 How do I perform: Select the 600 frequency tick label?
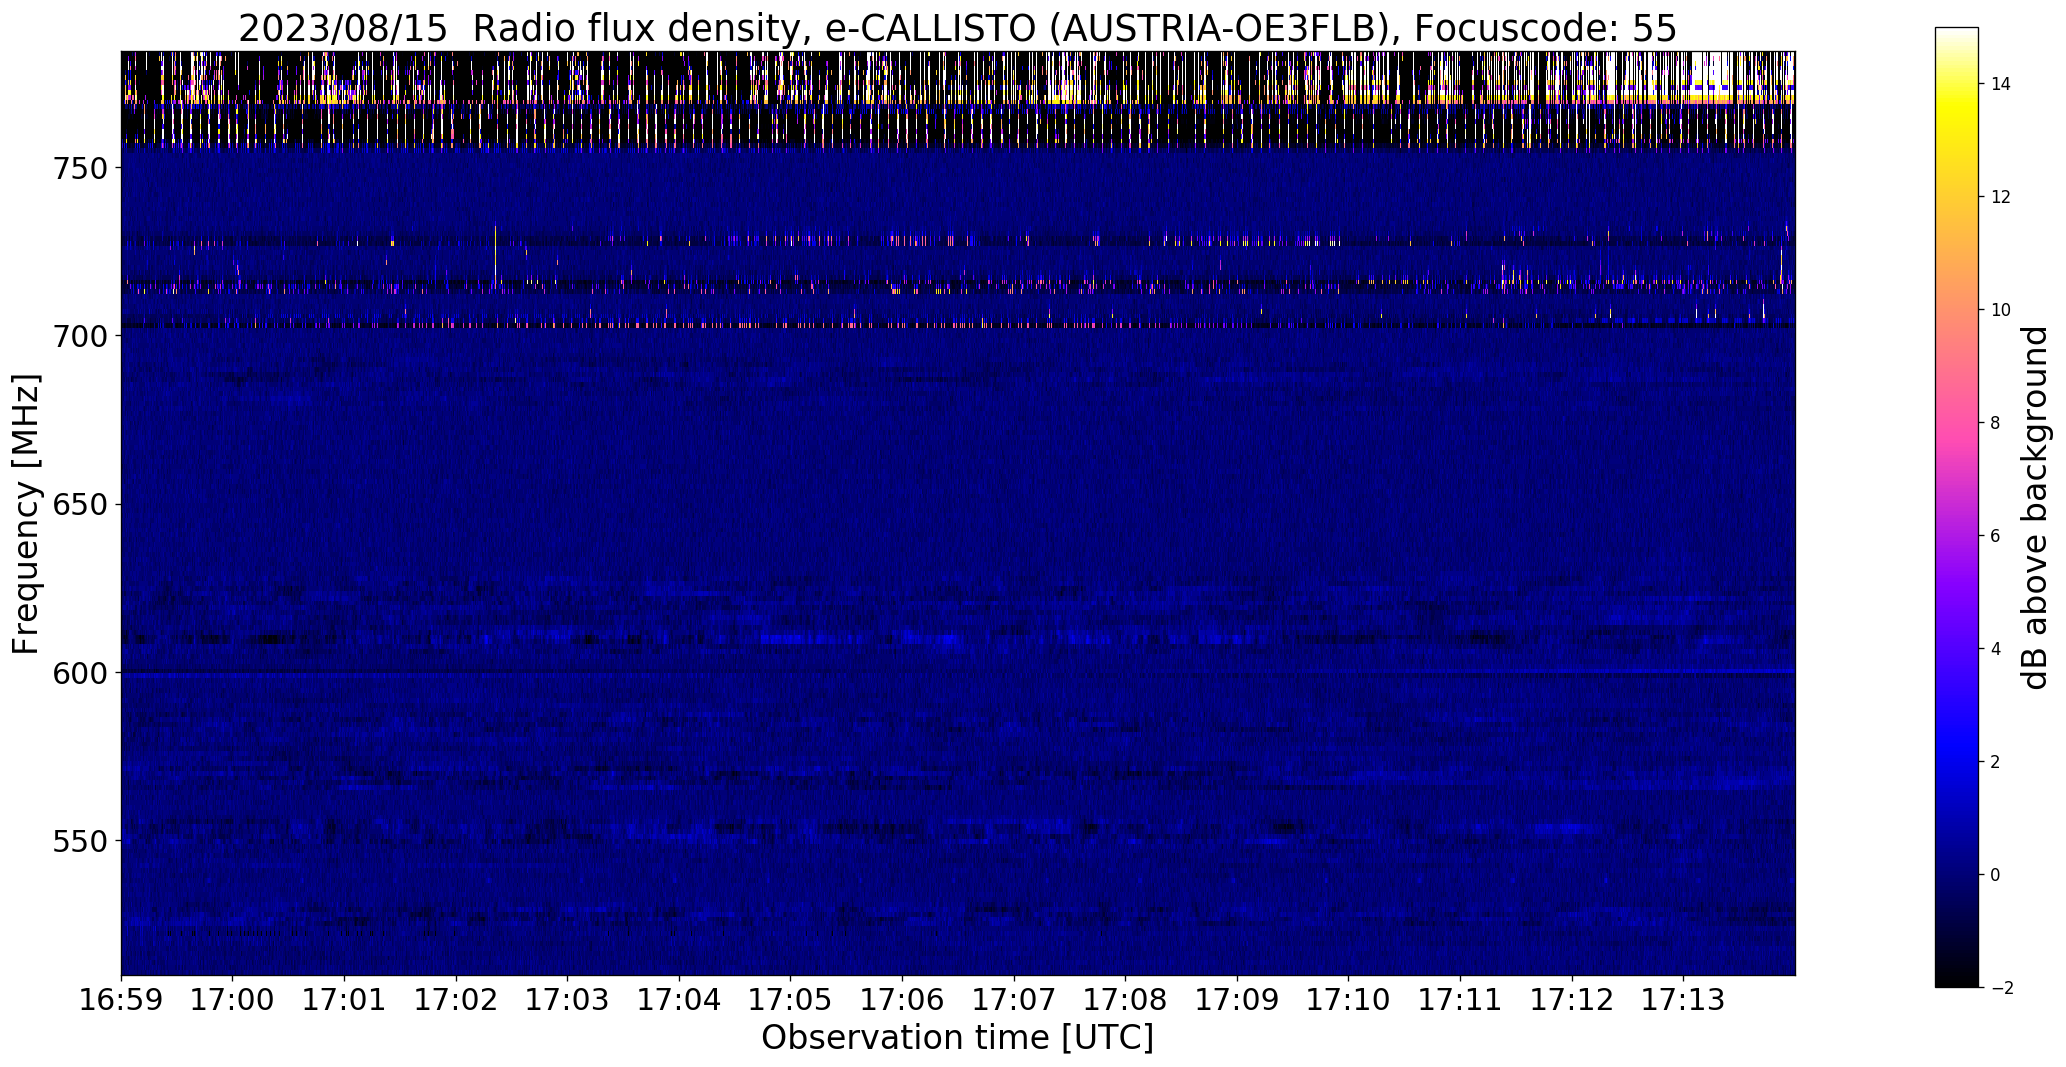[x=78, y=673]
